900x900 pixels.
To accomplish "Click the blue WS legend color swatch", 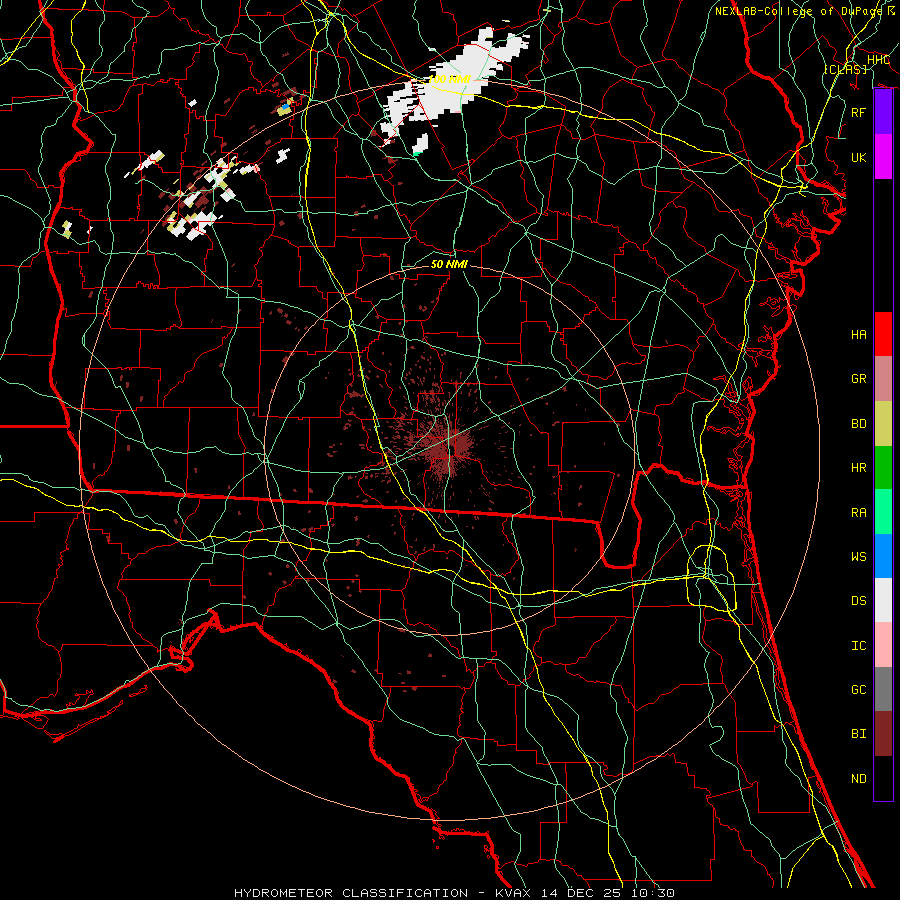I will [x=883, y=556].
